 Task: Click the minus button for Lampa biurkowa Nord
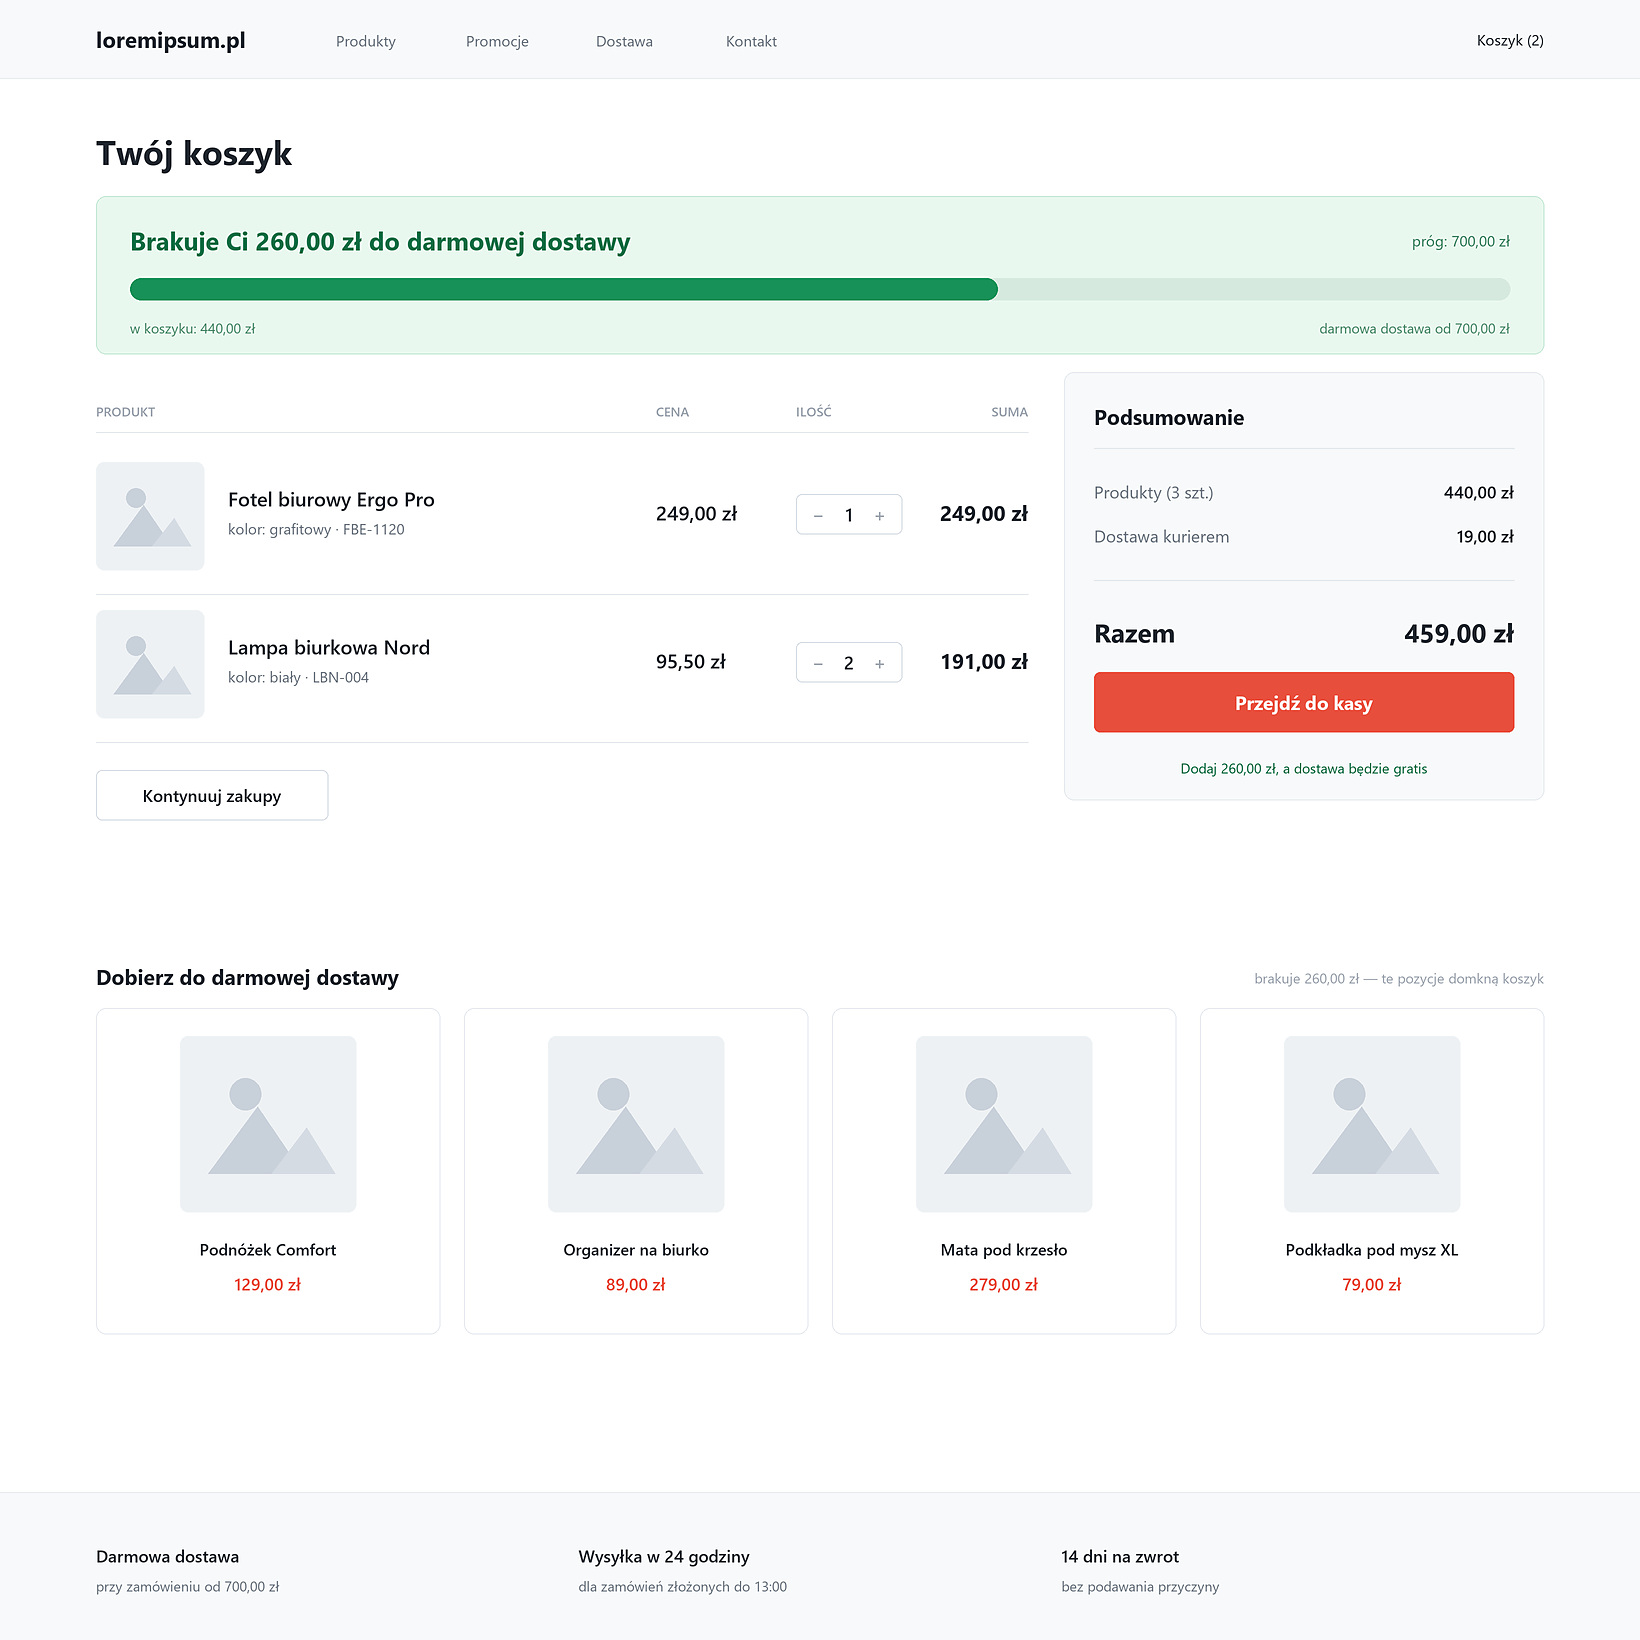pyautogui.click(x=818, y=663)
